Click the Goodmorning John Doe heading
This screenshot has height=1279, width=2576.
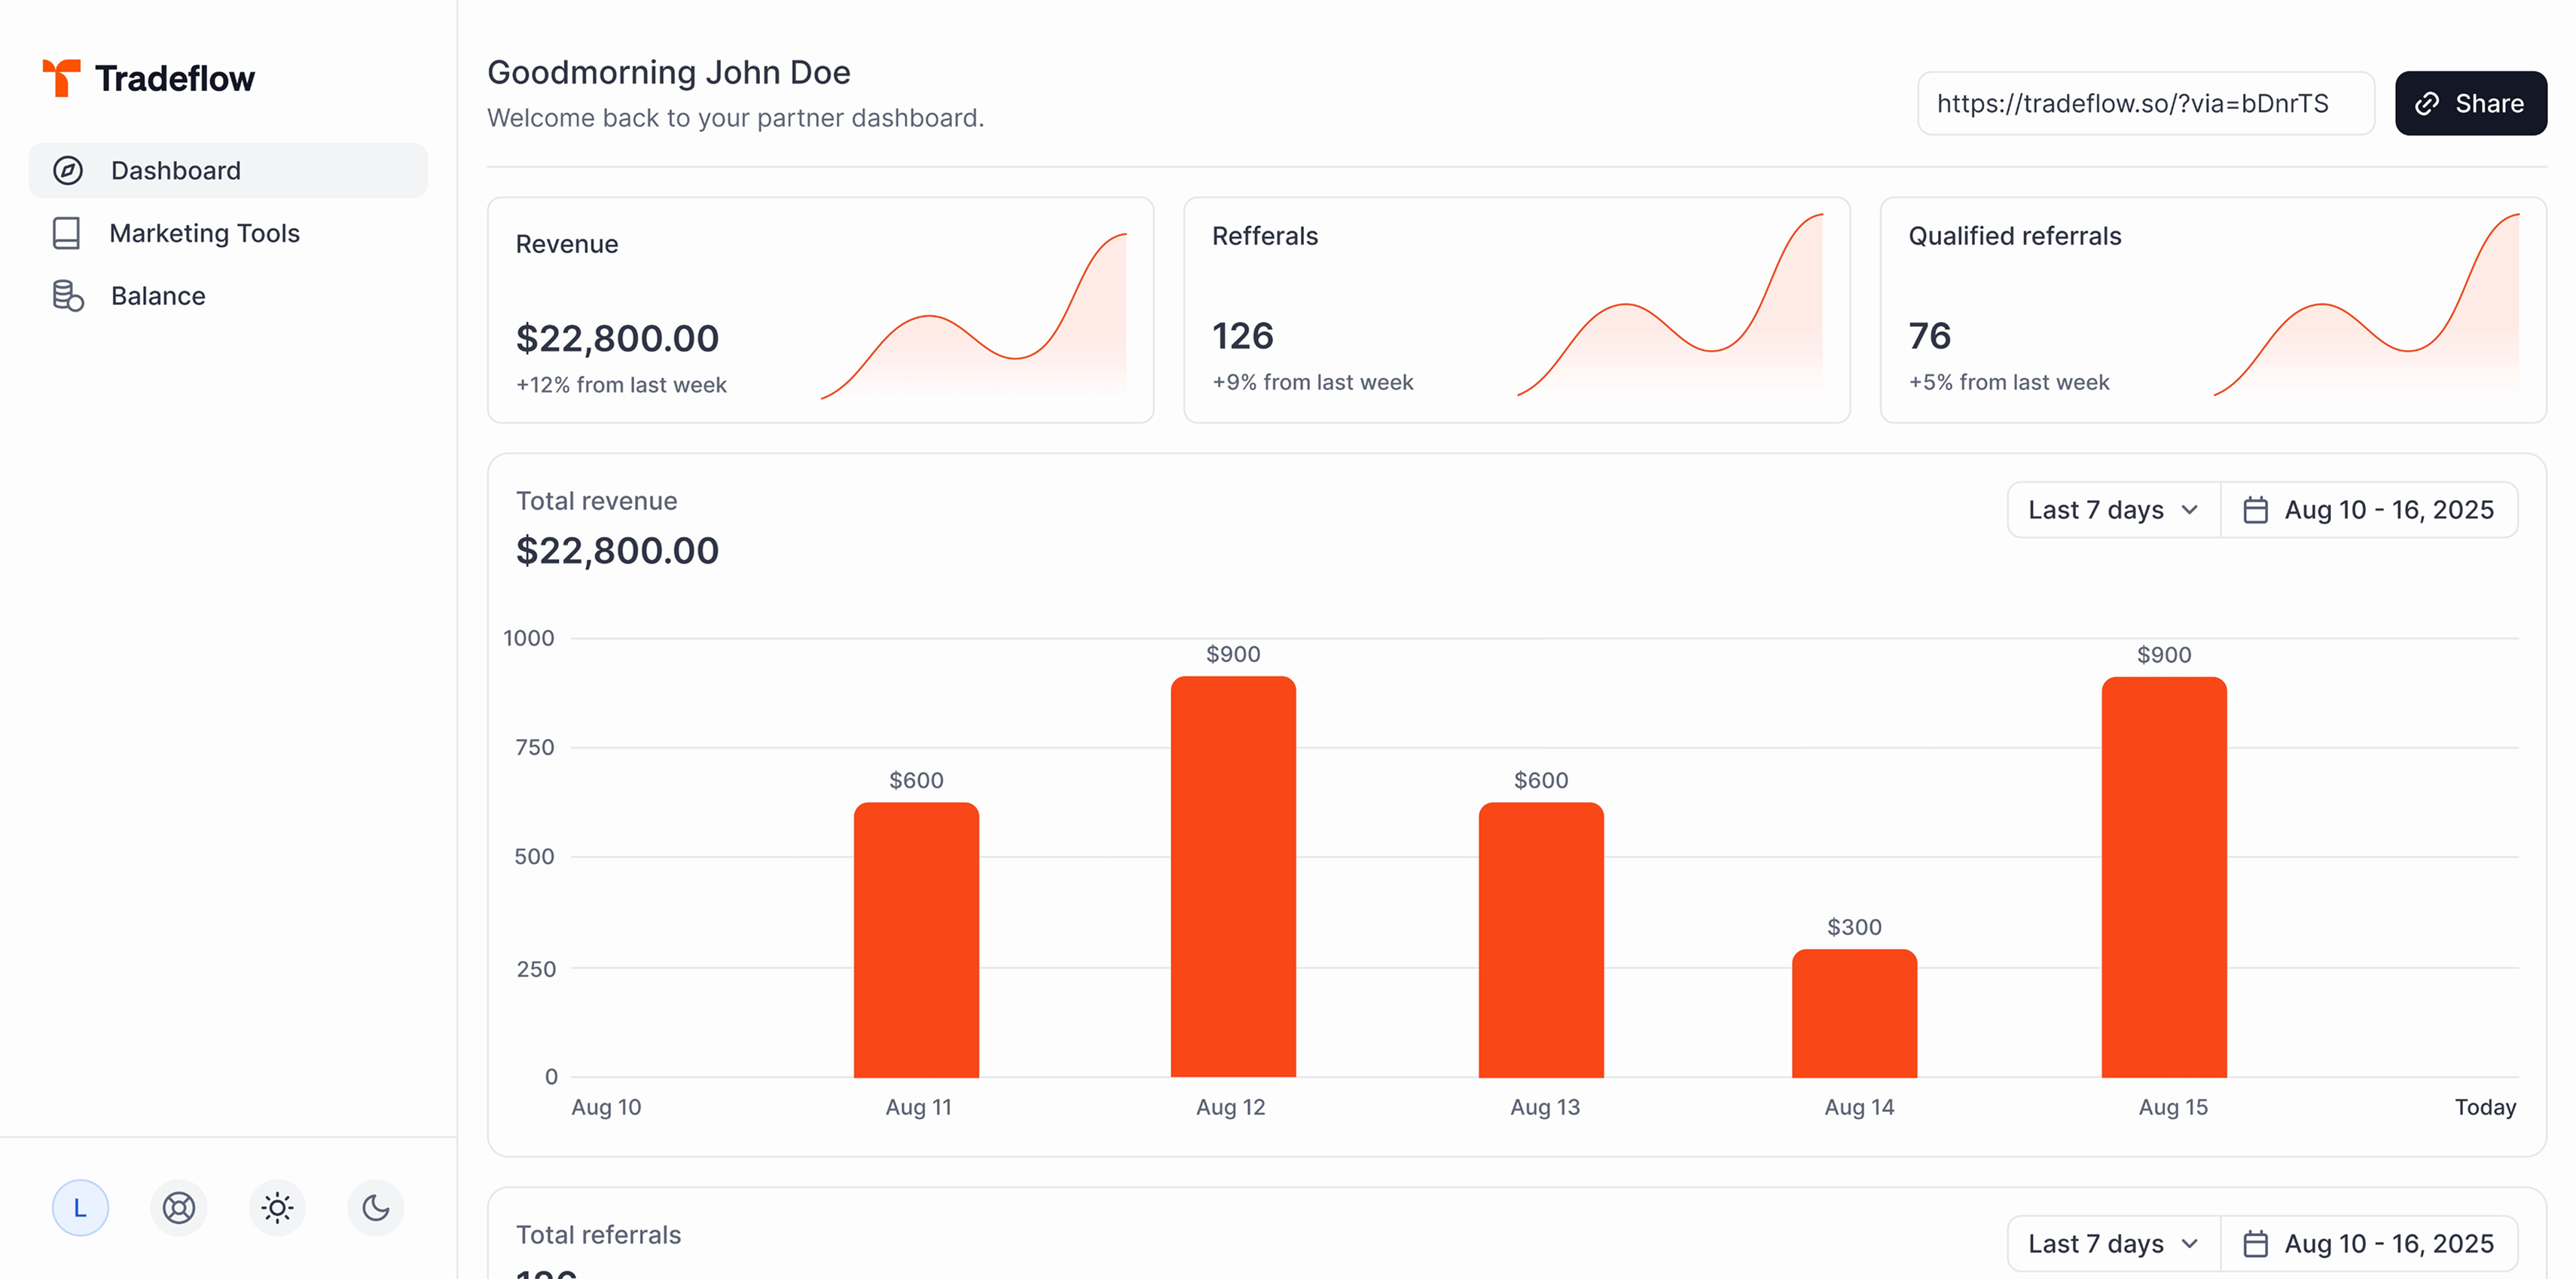(x=669, y=72)
